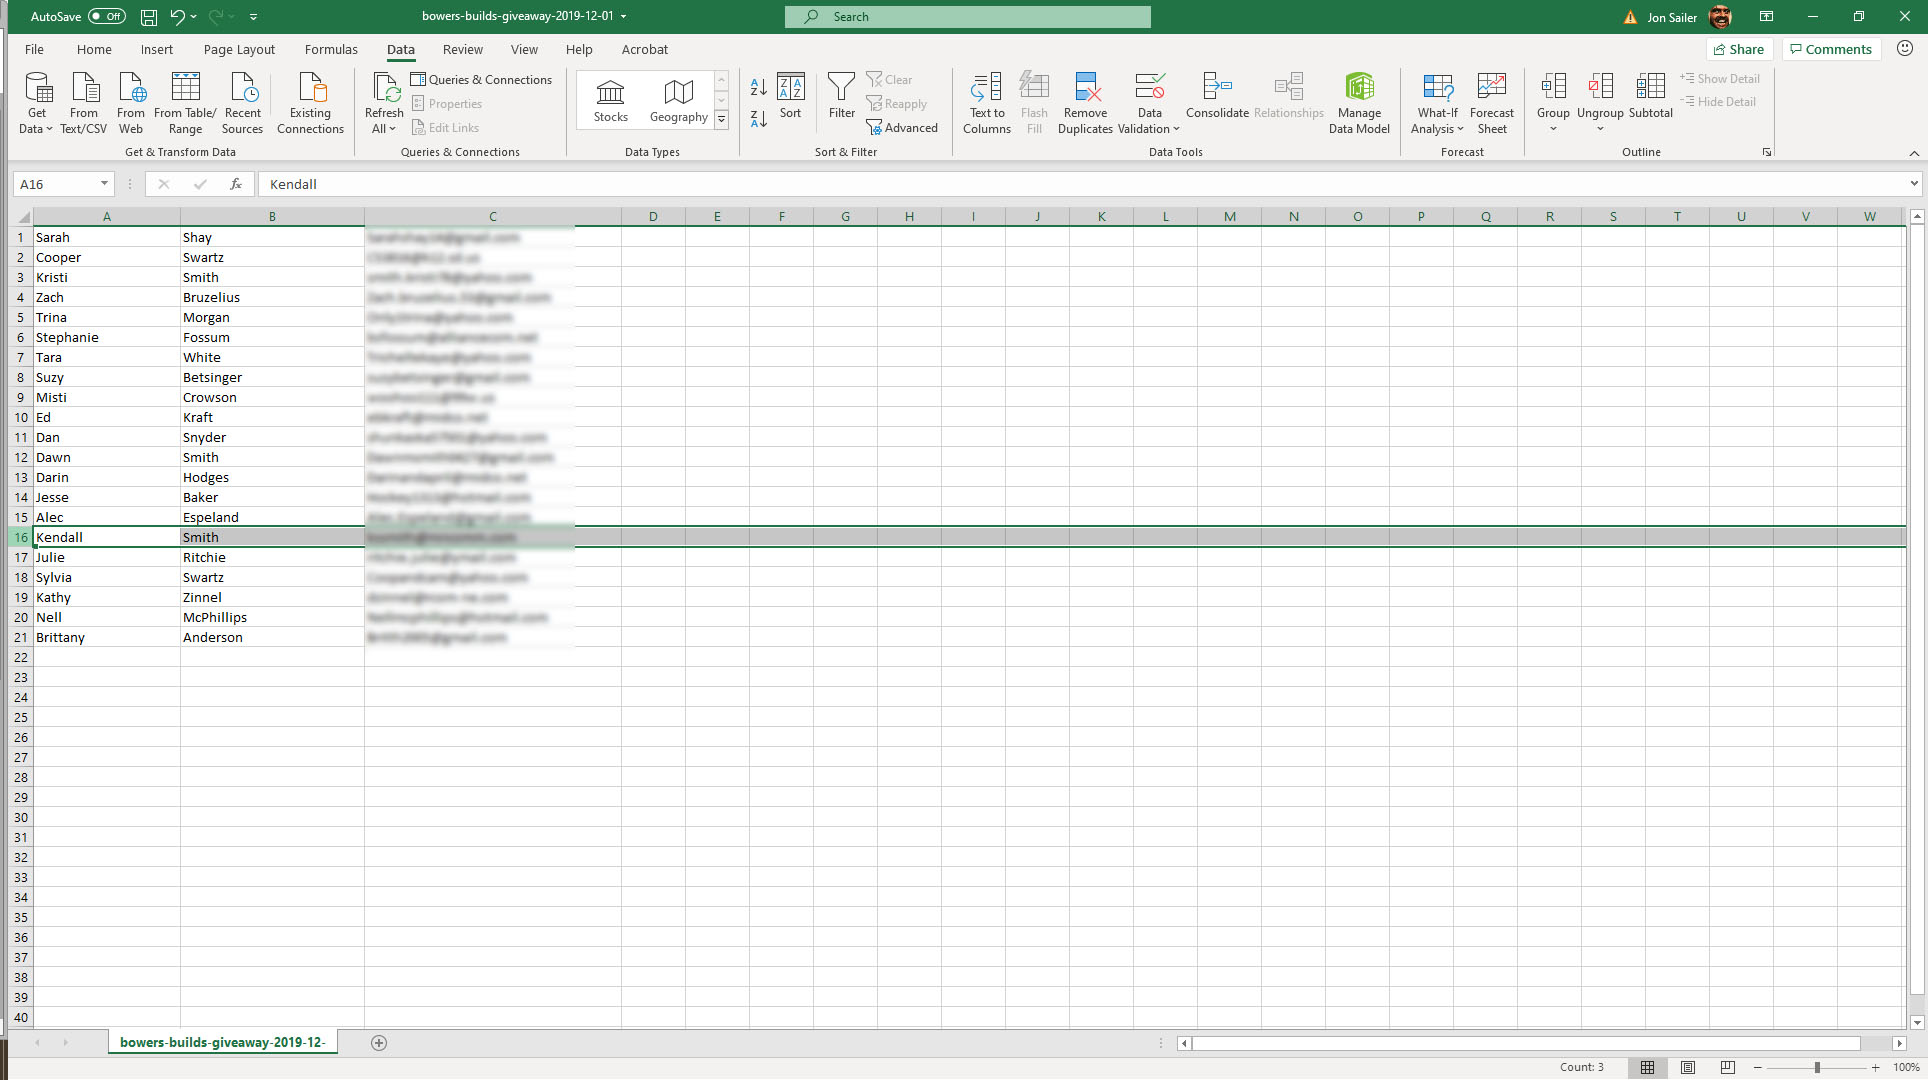The image size is (1928, 1080).
Task: Open the Formulas ribbon tab
Action: point(331,49)
